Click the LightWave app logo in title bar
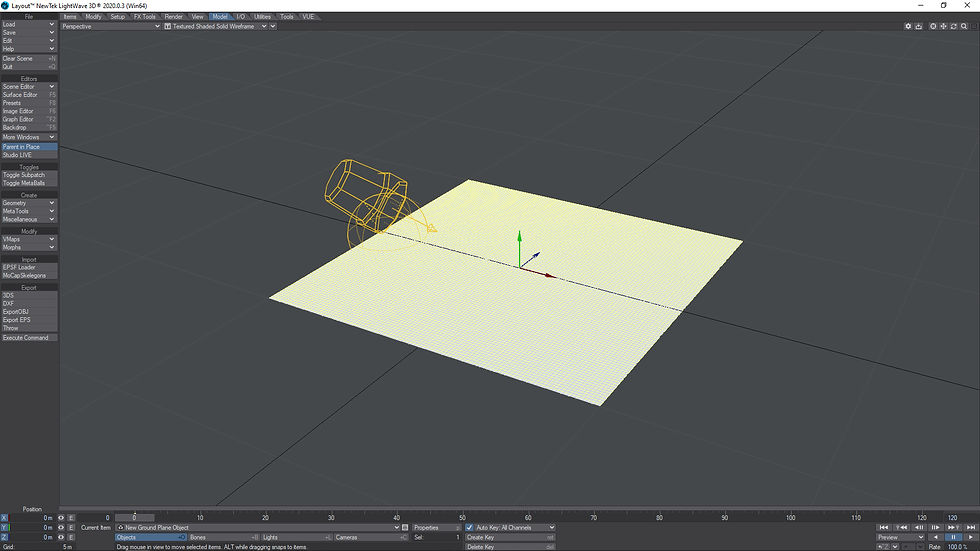The height and width of the screenshot is (551, 980). pos(5,6)
